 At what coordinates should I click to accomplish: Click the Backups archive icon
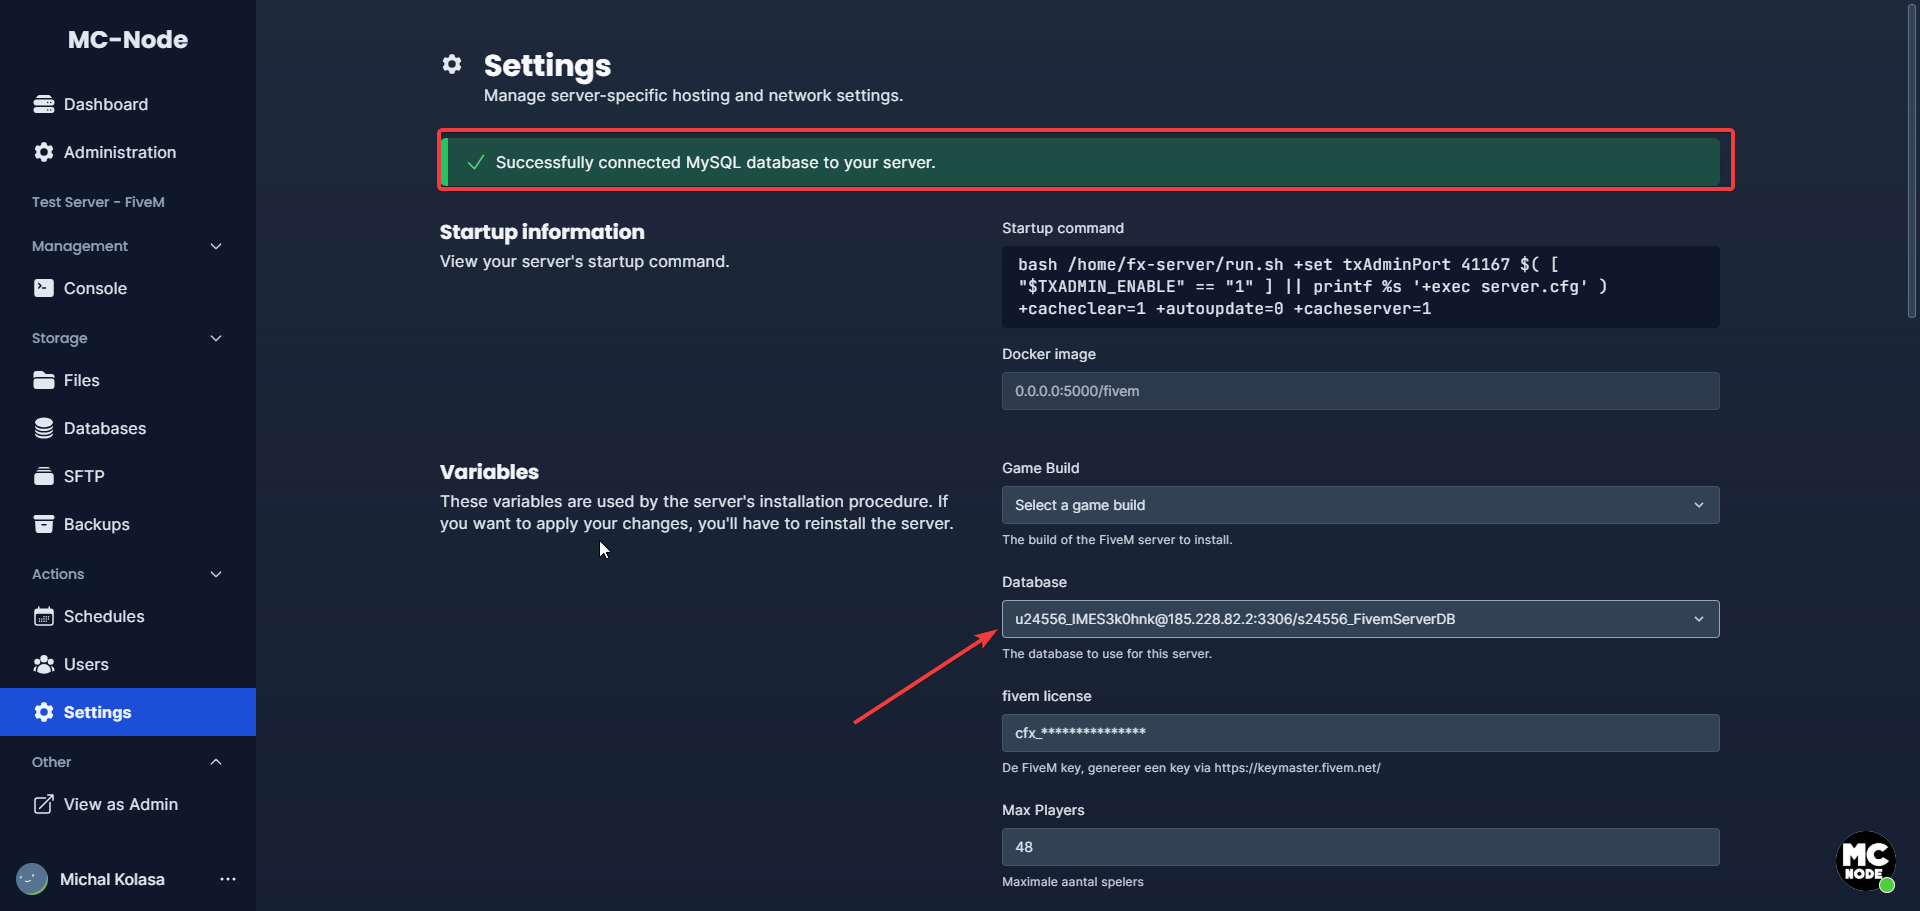pos(44,524)
